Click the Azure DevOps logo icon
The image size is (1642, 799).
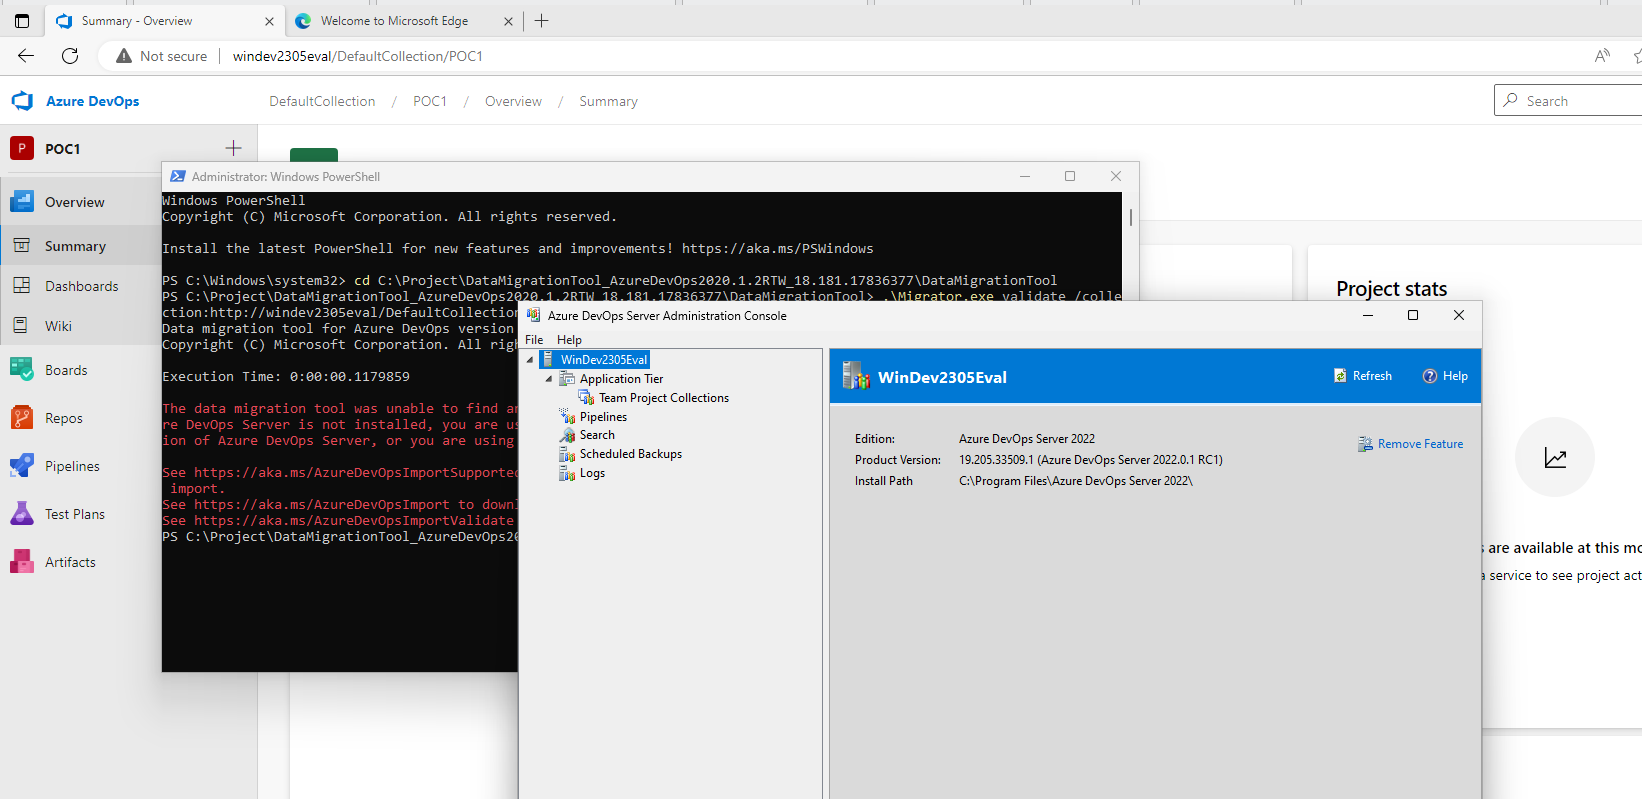[22, 101]
